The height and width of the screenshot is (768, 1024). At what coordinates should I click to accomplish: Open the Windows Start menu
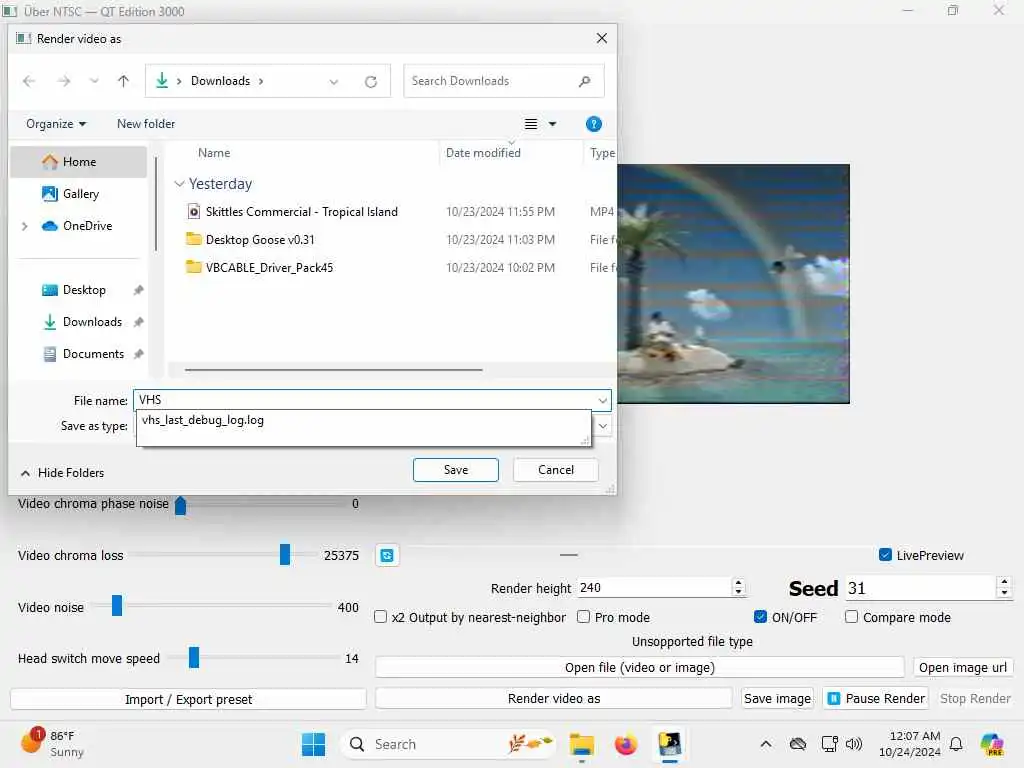click(313, 744)
